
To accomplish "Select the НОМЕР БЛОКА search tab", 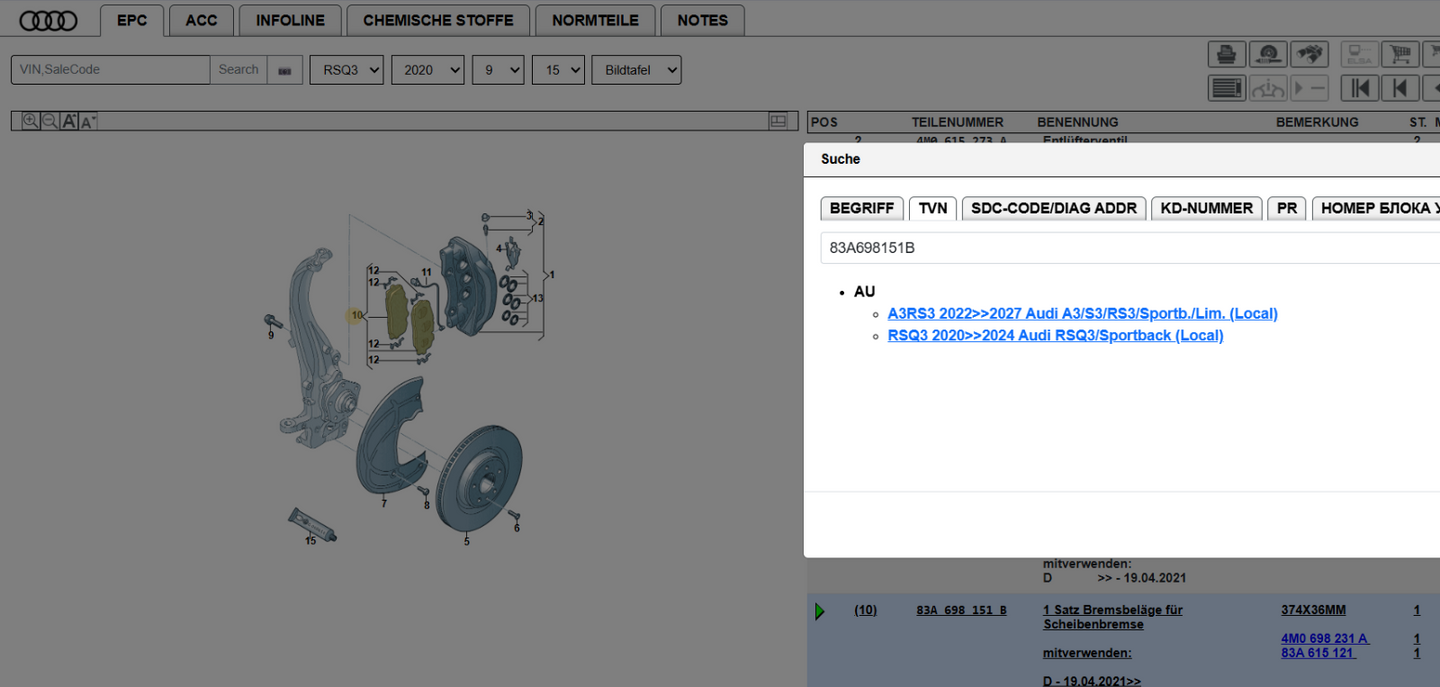I will pos(1376,208).
